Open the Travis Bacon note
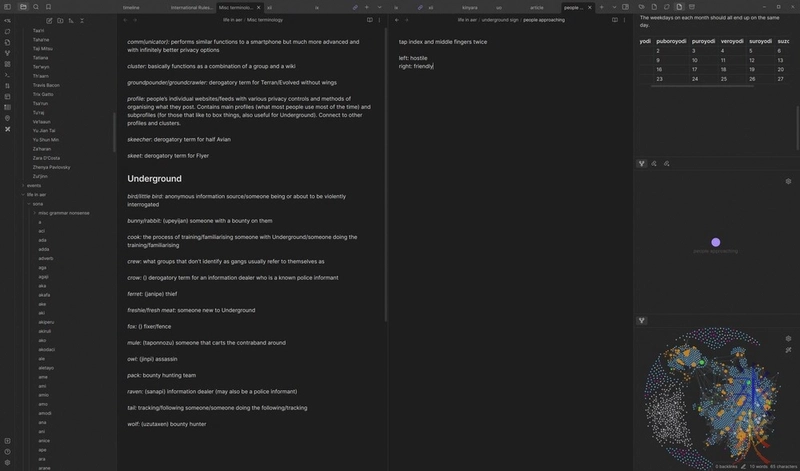 46,85
